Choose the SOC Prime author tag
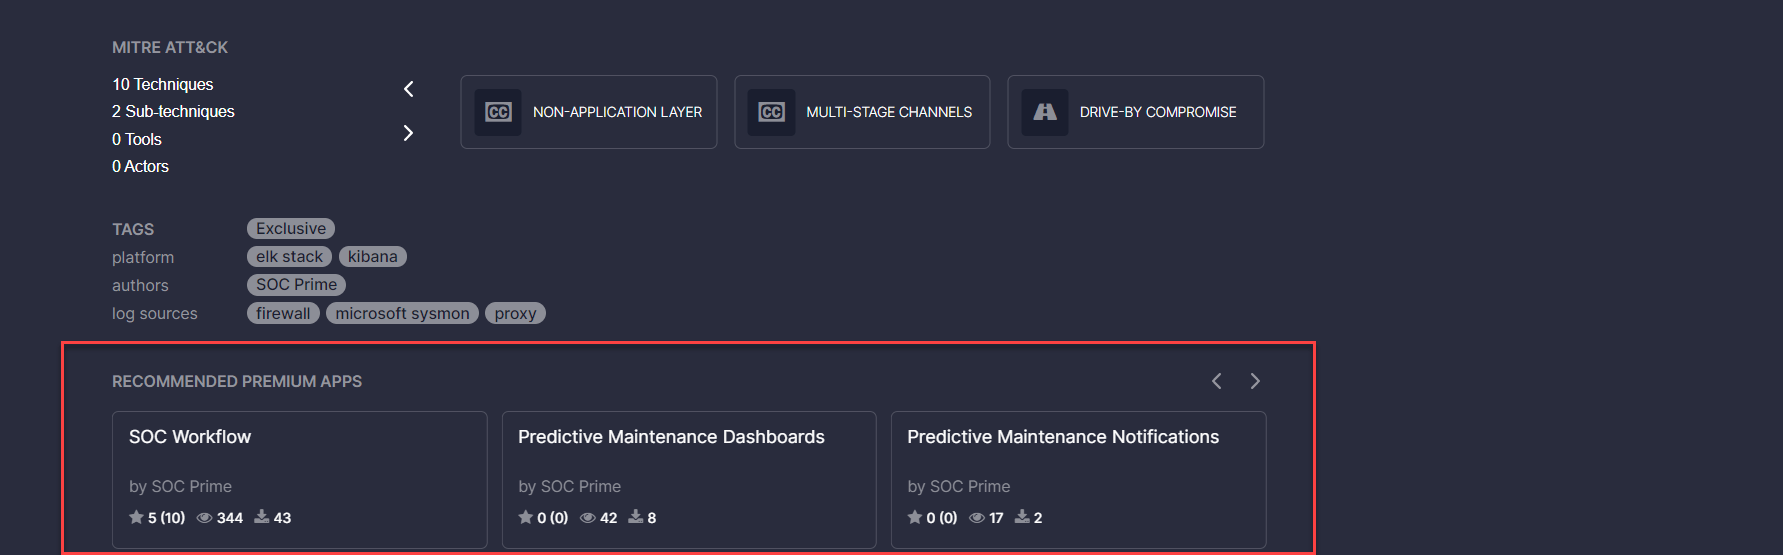 click(296, 285)
